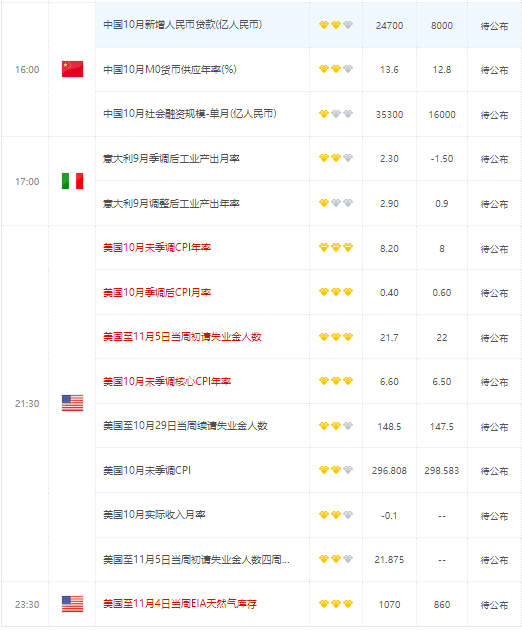Click previous value 1070
Viewport: 522px width, 631px height.
389,604
